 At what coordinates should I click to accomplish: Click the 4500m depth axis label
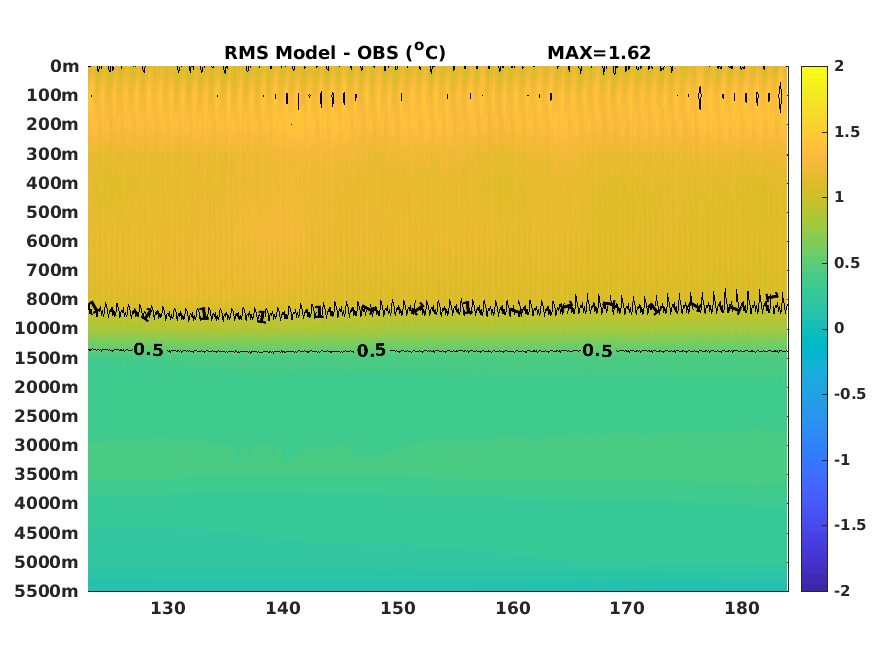point(47,533)
